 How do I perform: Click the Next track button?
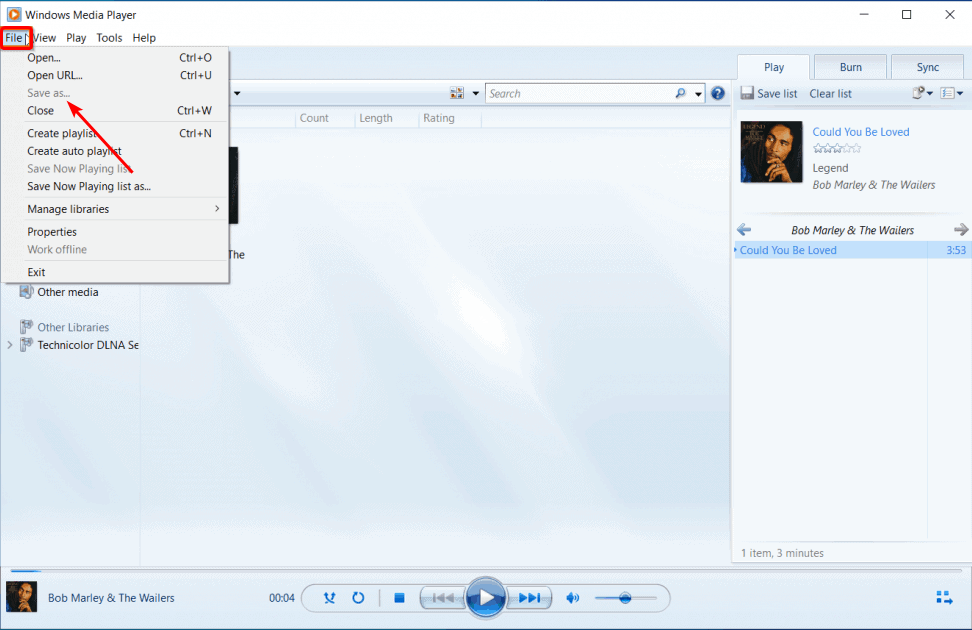tap(529, 598)
